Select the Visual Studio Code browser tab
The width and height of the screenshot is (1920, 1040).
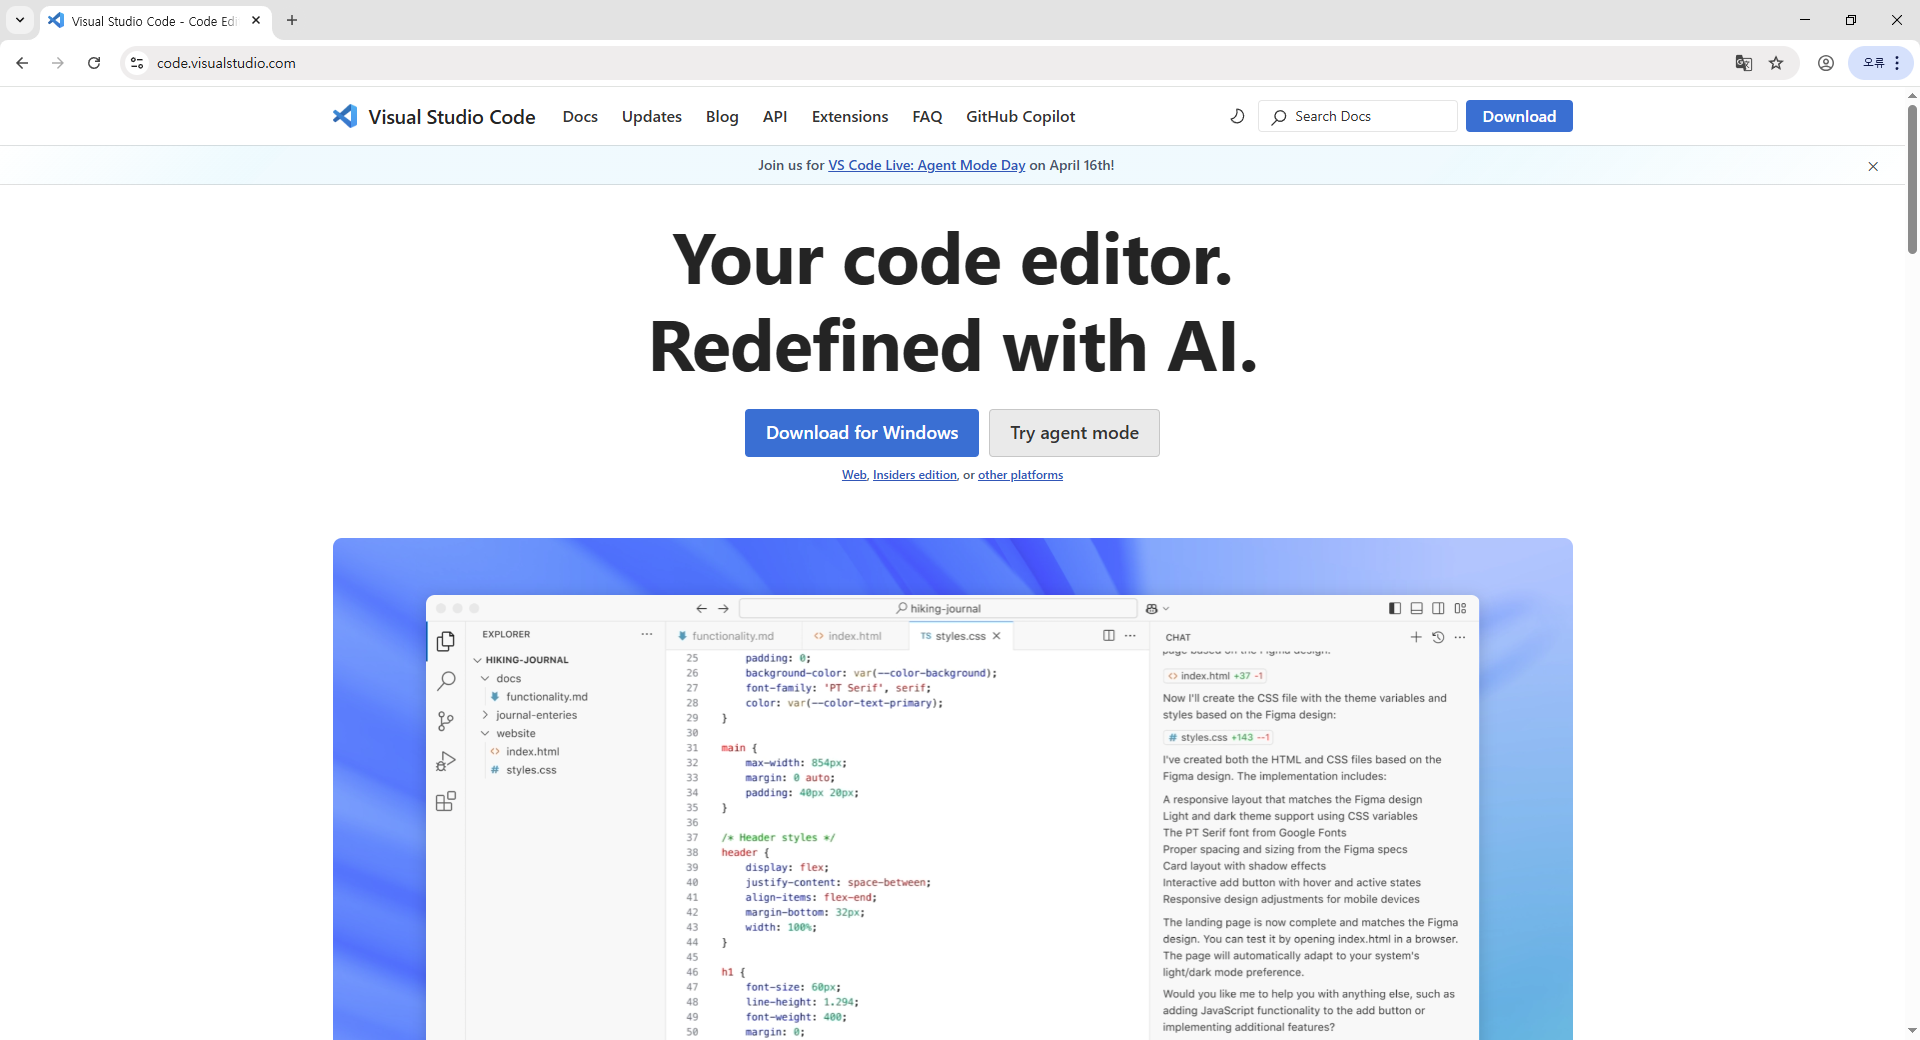[155, 21]
